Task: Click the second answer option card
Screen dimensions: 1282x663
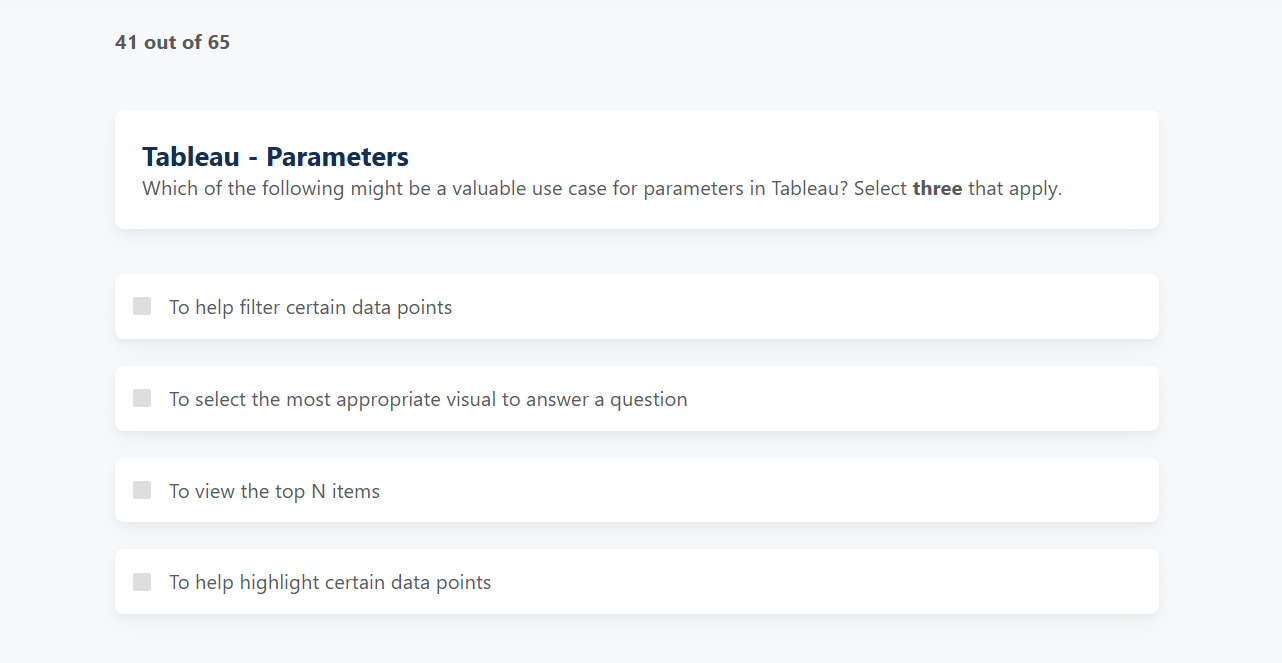Action: click(636, 398)
